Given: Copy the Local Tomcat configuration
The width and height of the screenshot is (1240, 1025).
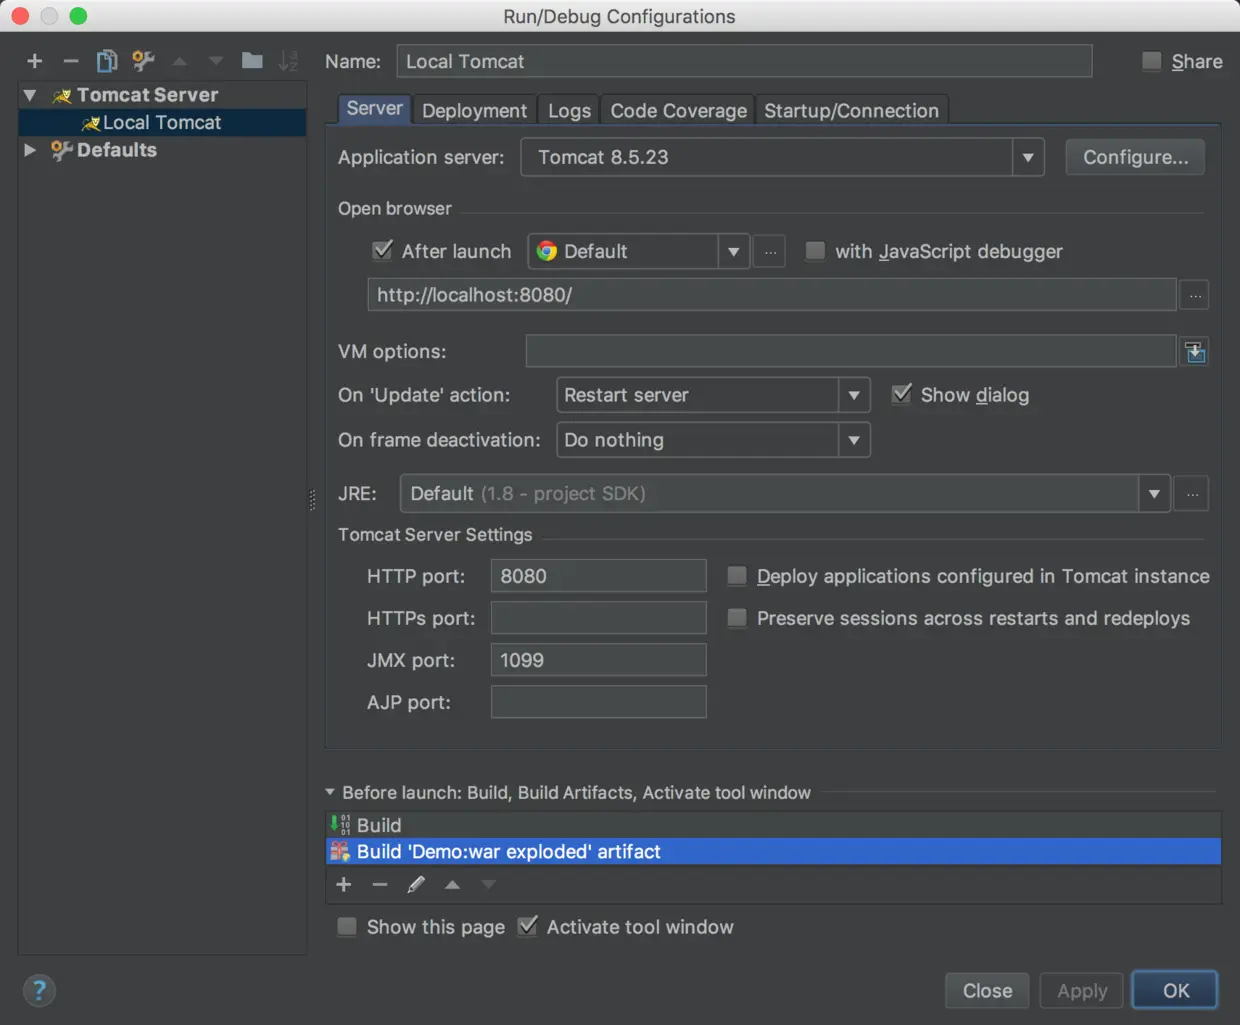Looking at the screenshot, I should click(x=107, y=61).
